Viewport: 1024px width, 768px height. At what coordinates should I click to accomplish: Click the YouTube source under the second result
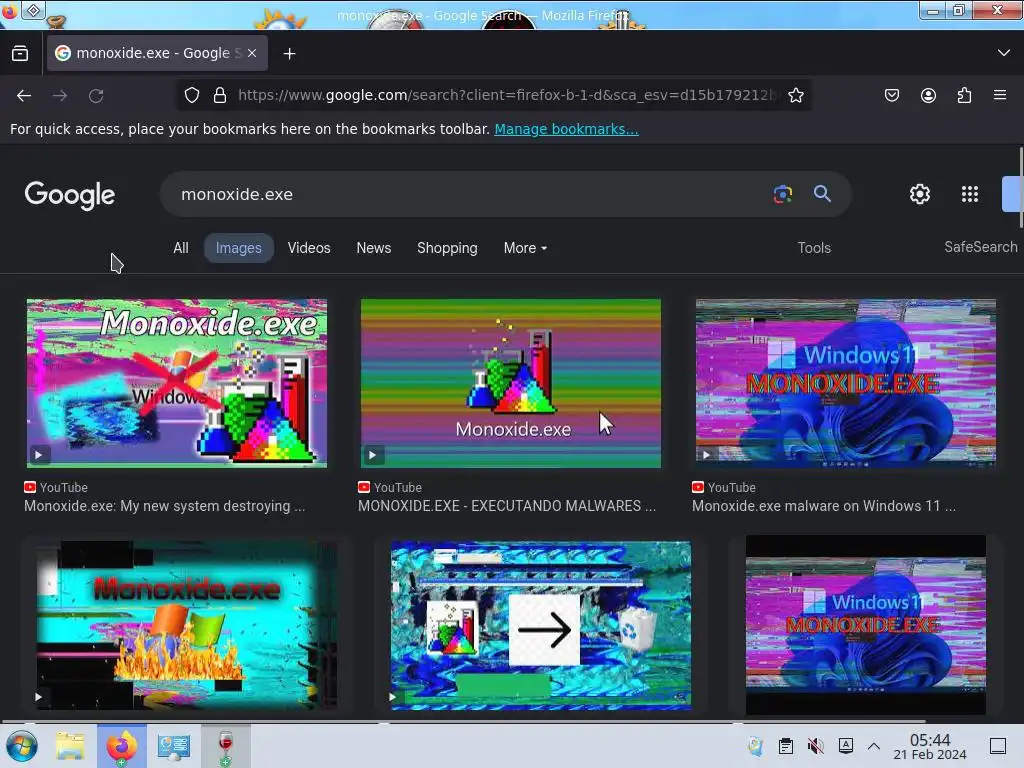click(390, 487)
